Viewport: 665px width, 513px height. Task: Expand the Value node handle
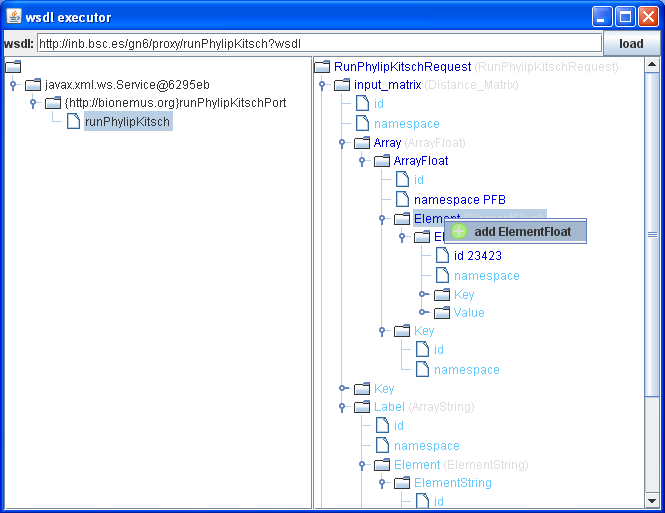tap(423, 313)
